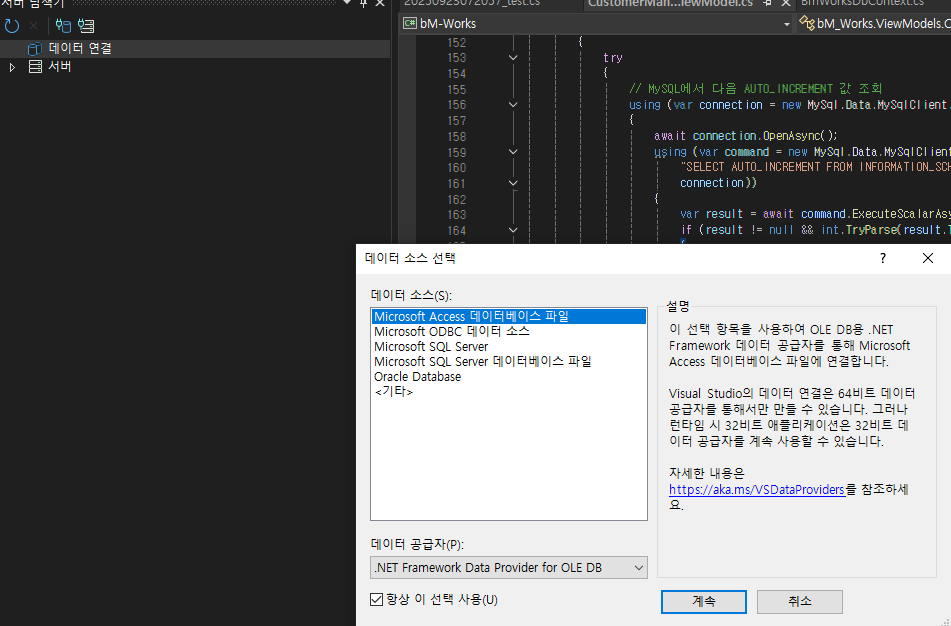Select the 서버 node in Server Explorer
951x626 pixels.
click(60, 67)
